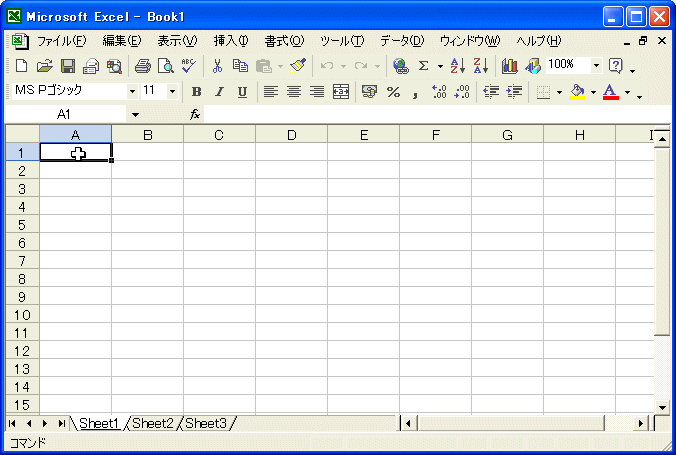Open a file with the folder icon

[x=44, y=66]
